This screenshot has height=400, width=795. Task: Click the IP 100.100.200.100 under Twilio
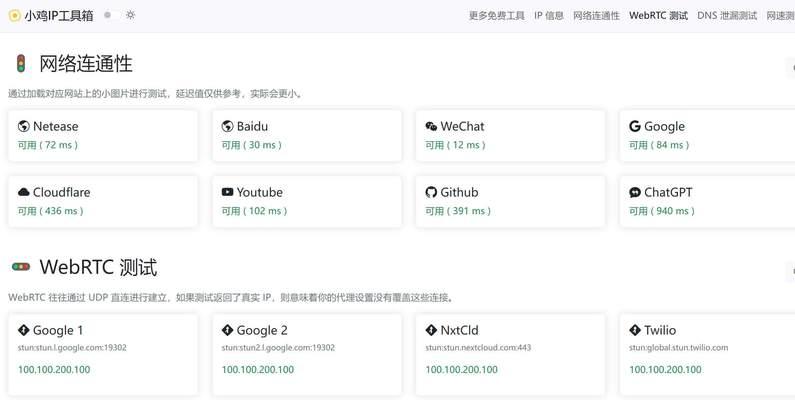[665, 370]
